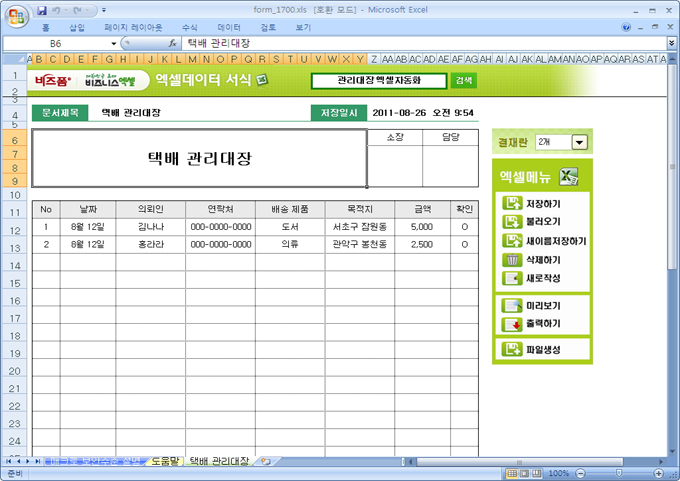Zoom in with the plus button

[x=659, y=473]
